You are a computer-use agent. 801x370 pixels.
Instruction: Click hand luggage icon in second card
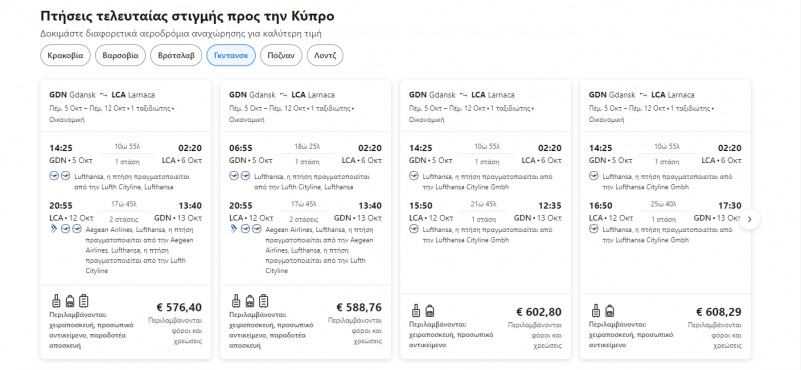236,301
